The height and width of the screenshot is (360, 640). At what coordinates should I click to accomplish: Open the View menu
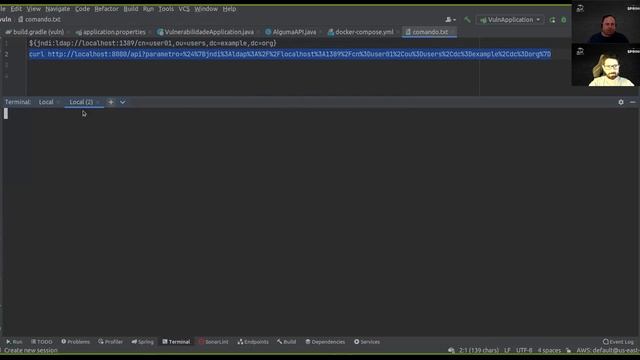tap(33, 9)
